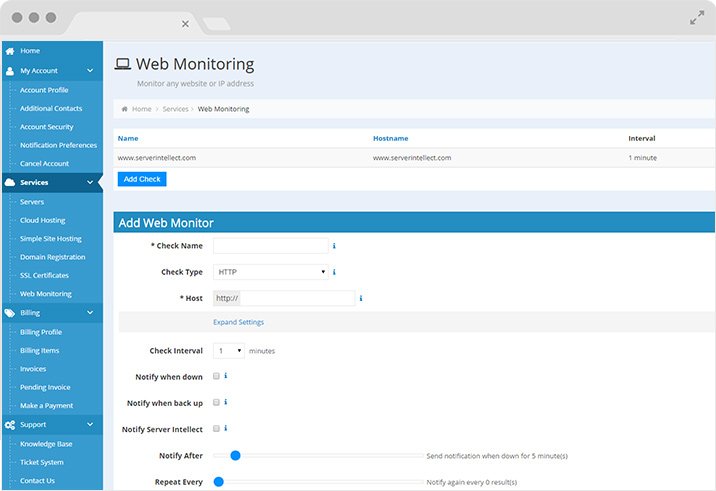Collapse Services menu chevron

click(x=90, y=182)
